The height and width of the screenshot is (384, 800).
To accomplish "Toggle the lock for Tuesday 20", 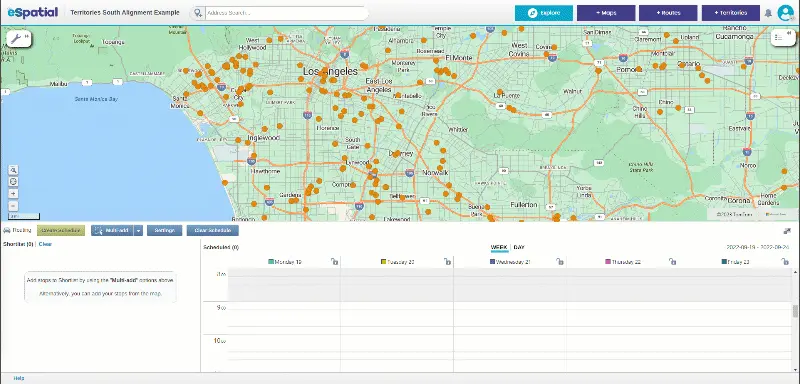I will [447, 262].
